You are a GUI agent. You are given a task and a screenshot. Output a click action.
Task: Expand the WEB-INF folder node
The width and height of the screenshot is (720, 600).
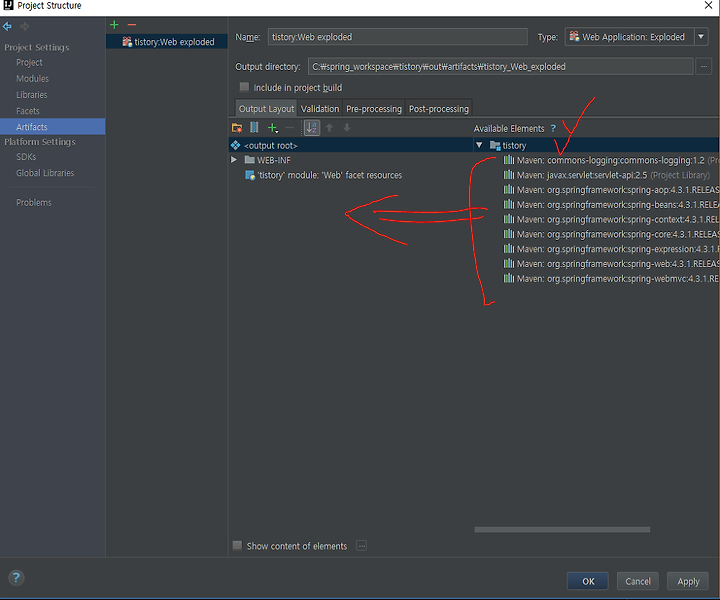click(x=234, y=160)
